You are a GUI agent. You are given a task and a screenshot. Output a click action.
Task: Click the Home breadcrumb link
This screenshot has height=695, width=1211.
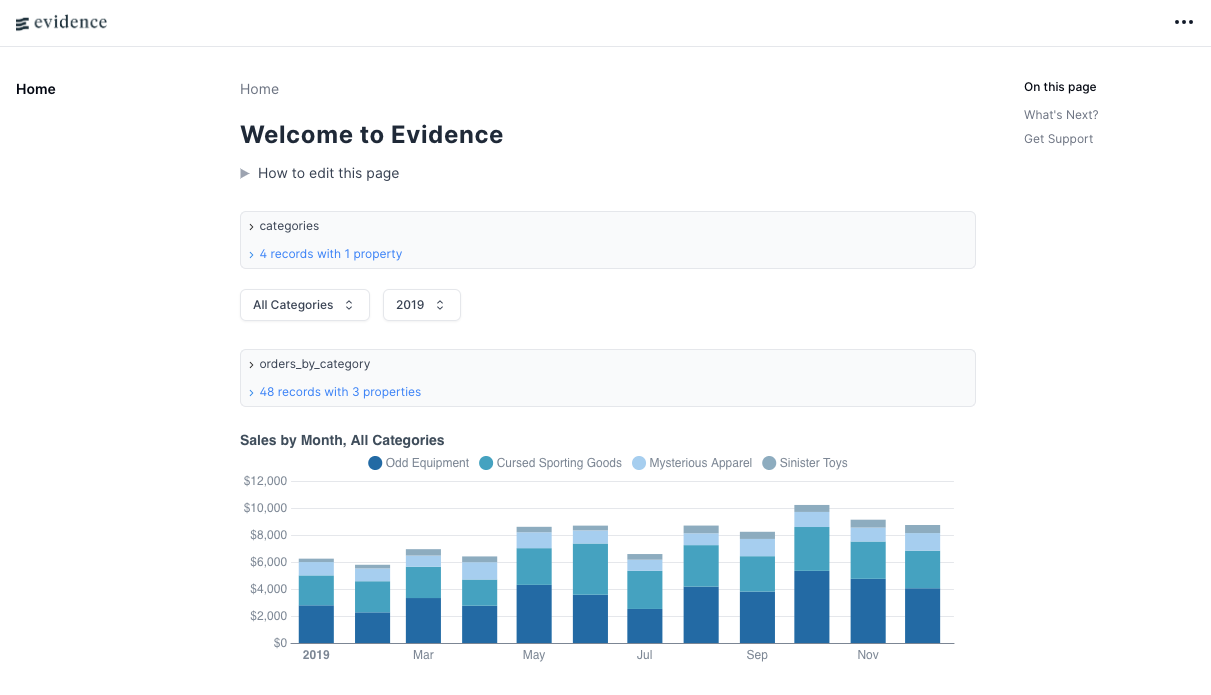coord(259,89)
